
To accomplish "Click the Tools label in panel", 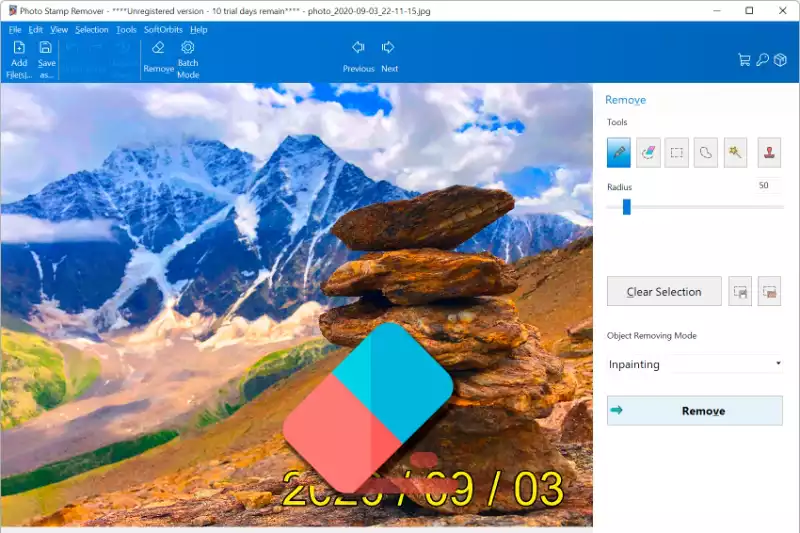I will [617, 122].
